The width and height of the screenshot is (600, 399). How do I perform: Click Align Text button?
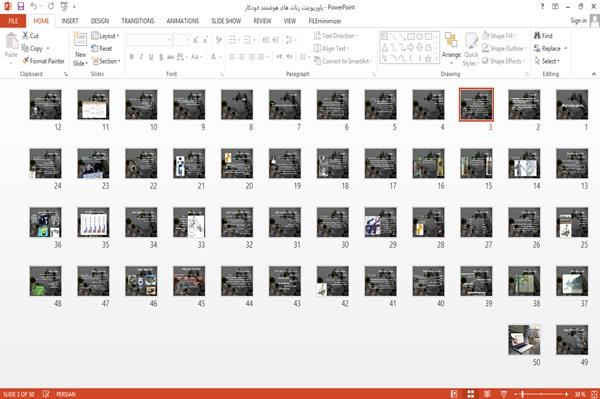click(x=331, y=48)
